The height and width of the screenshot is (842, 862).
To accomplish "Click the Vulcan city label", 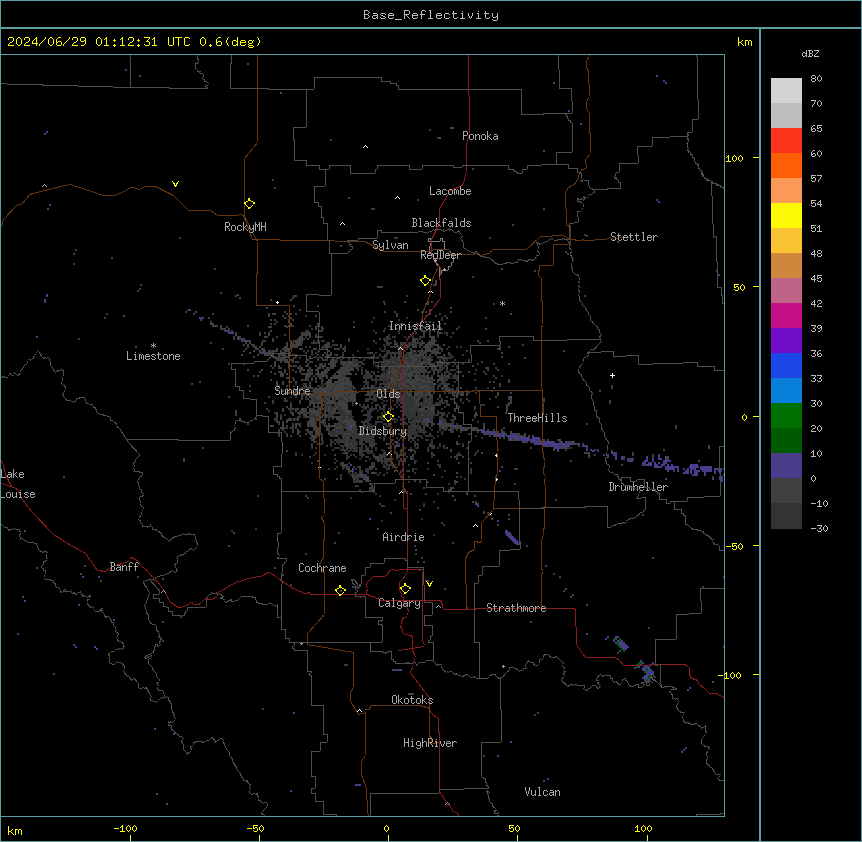I will (x=543, y=792).
